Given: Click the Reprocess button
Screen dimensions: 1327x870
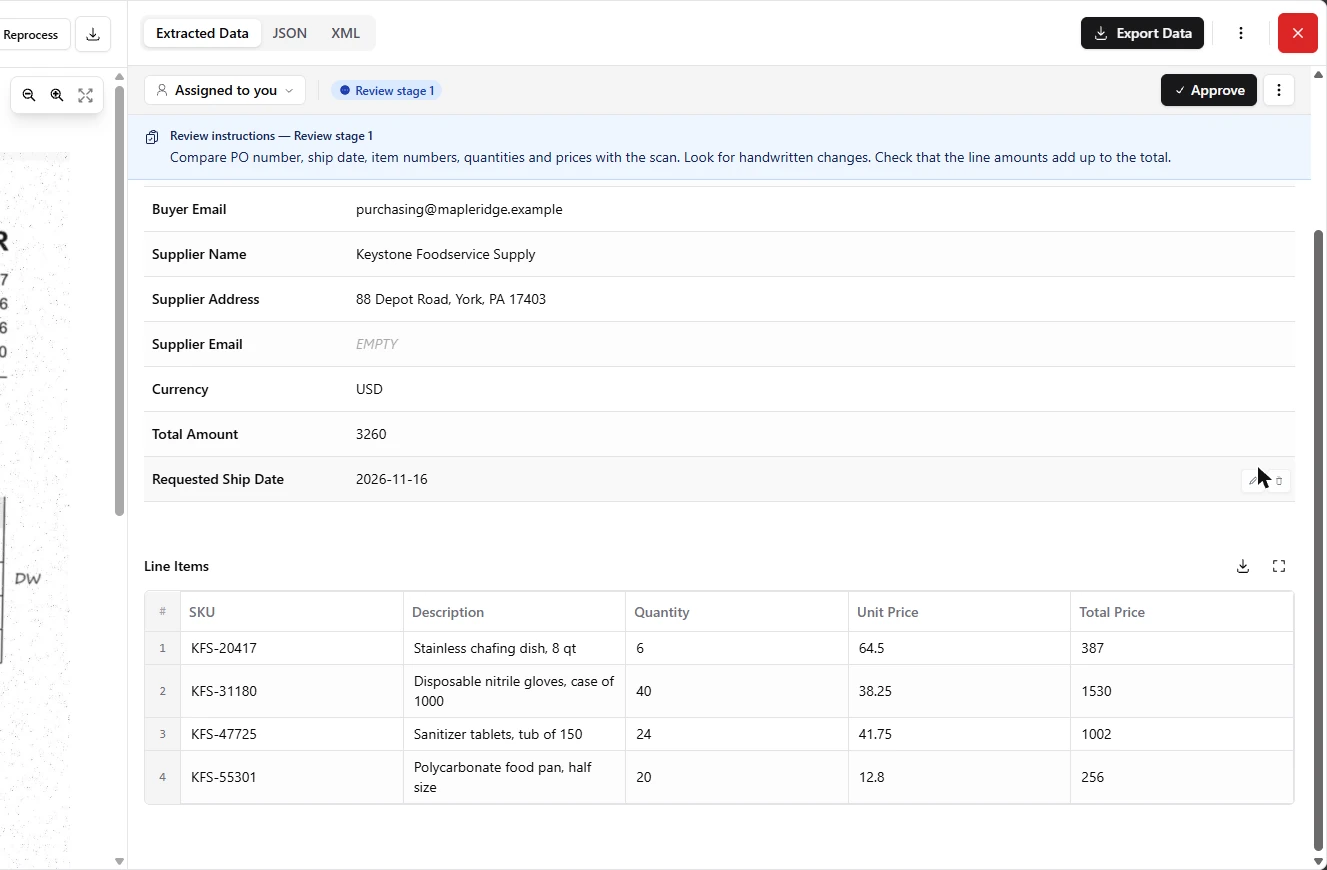Looking at the screenshot, I should [31, 34].
